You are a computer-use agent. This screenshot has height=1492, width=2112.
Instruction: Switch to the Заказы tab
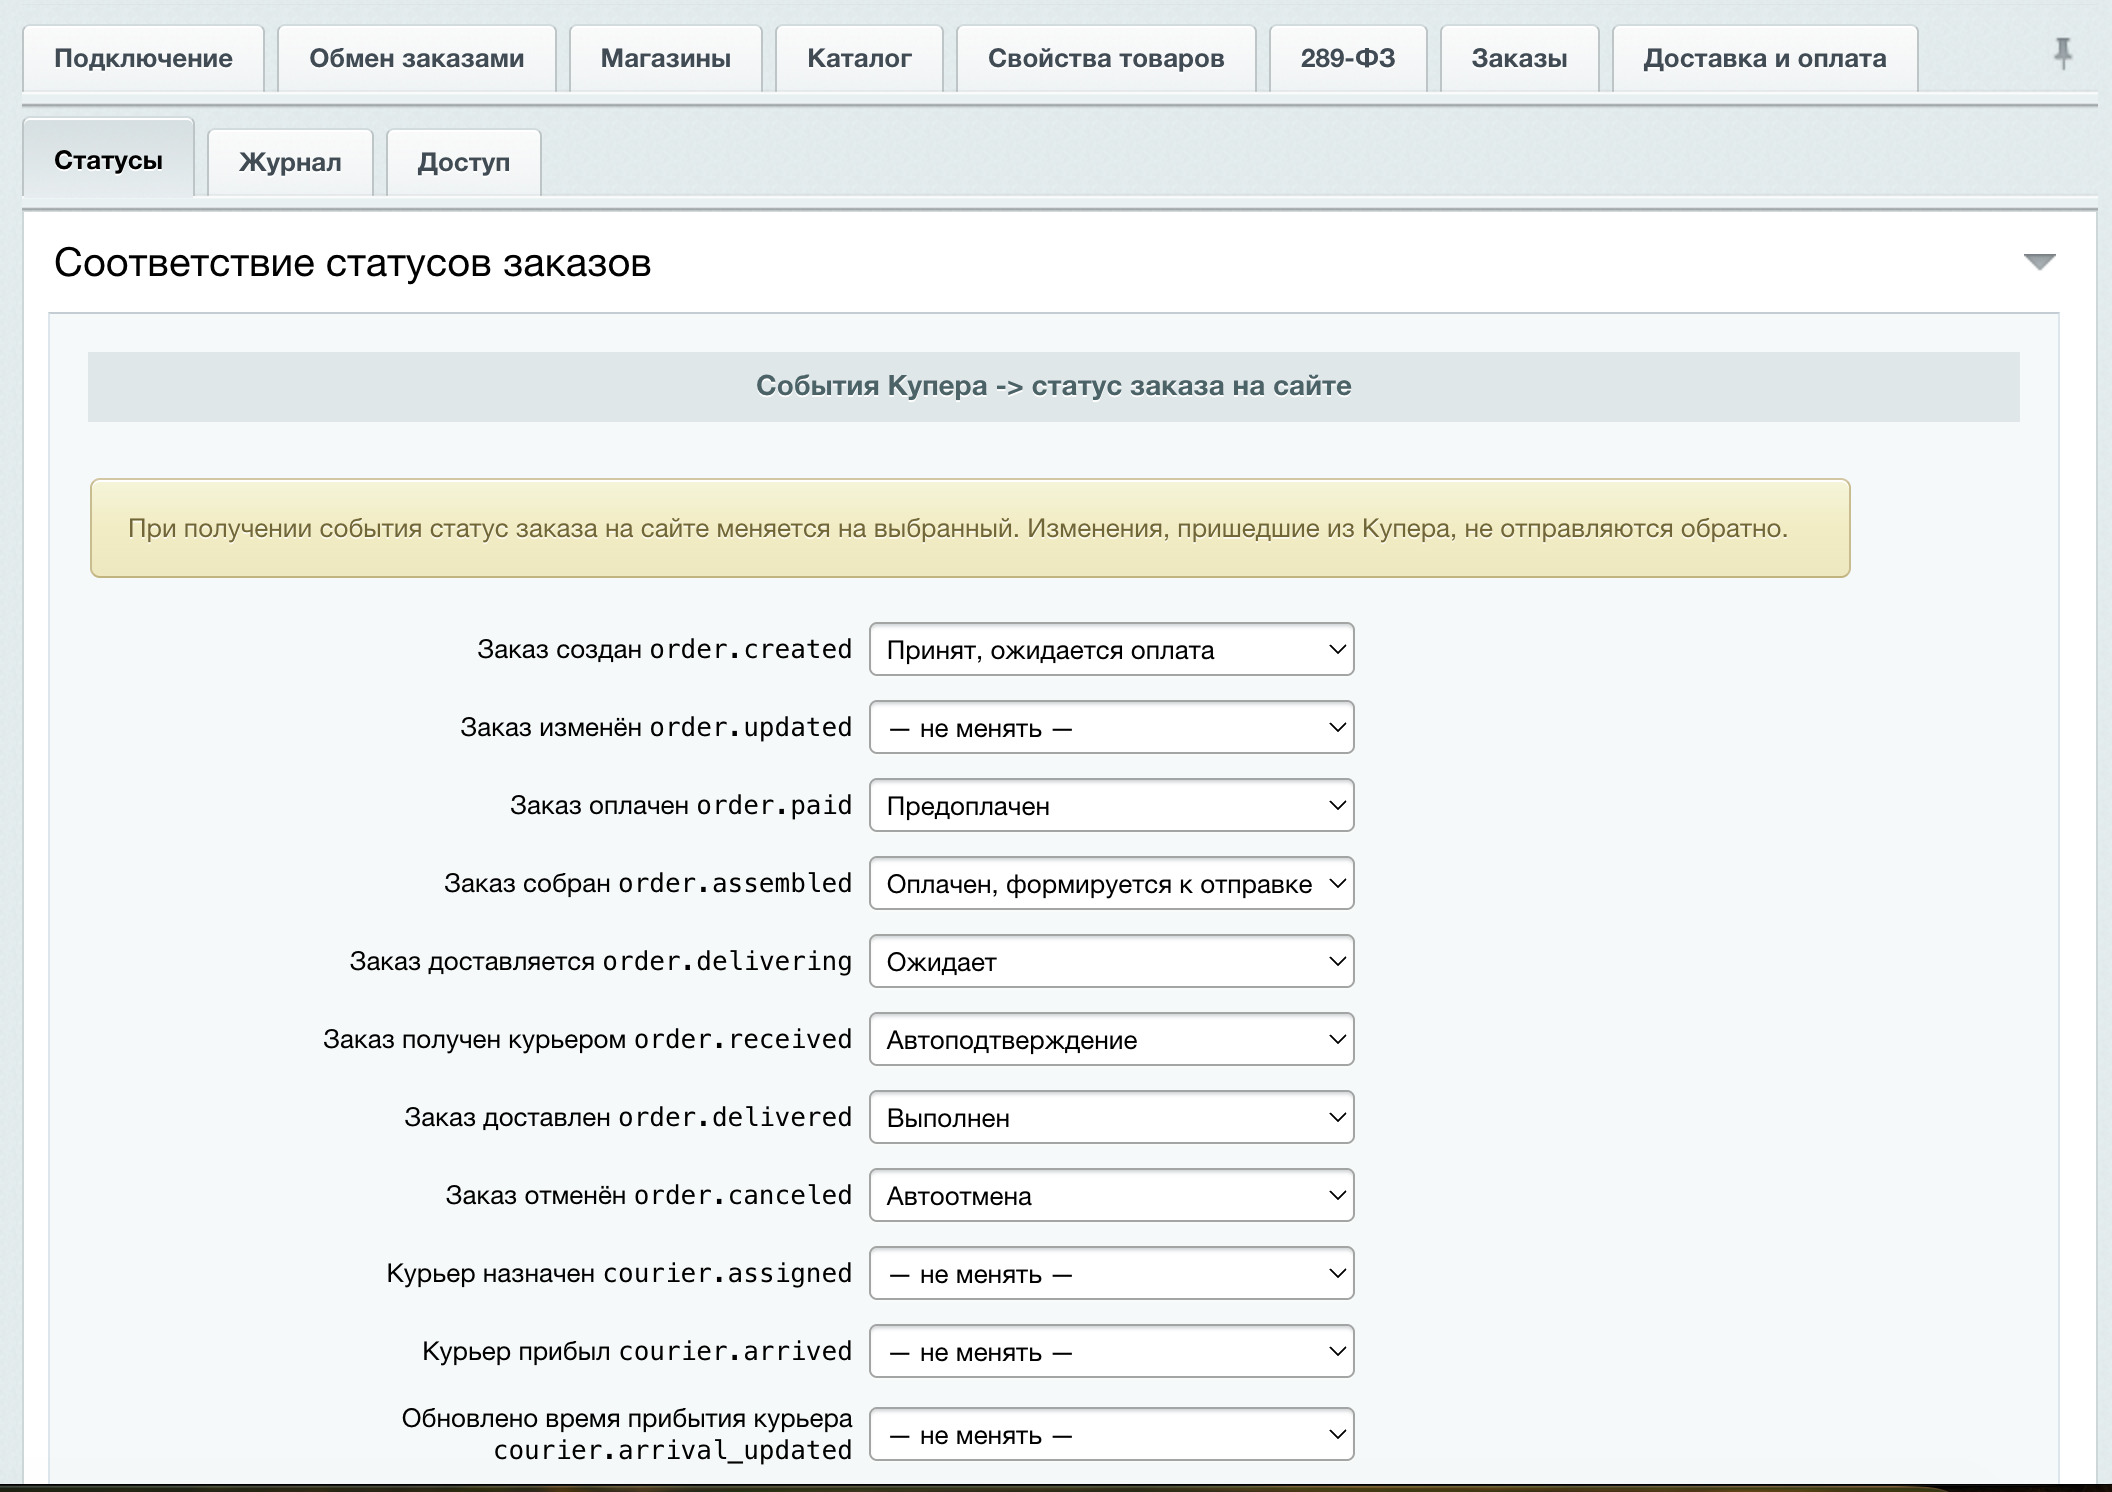pyautogui.click(x=1519, y=59)
